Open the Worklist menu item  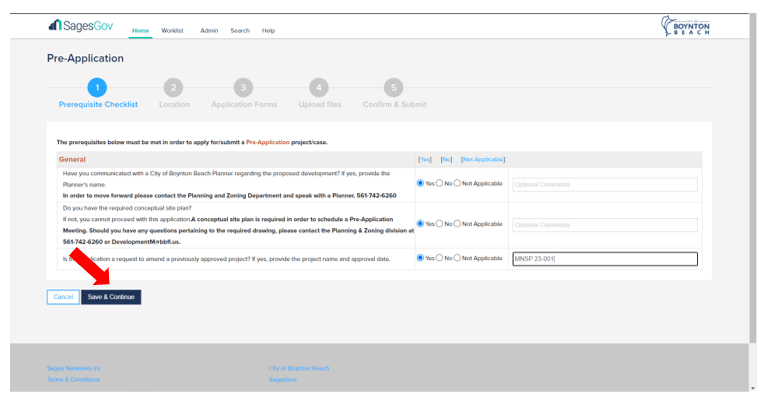[172, 31]
